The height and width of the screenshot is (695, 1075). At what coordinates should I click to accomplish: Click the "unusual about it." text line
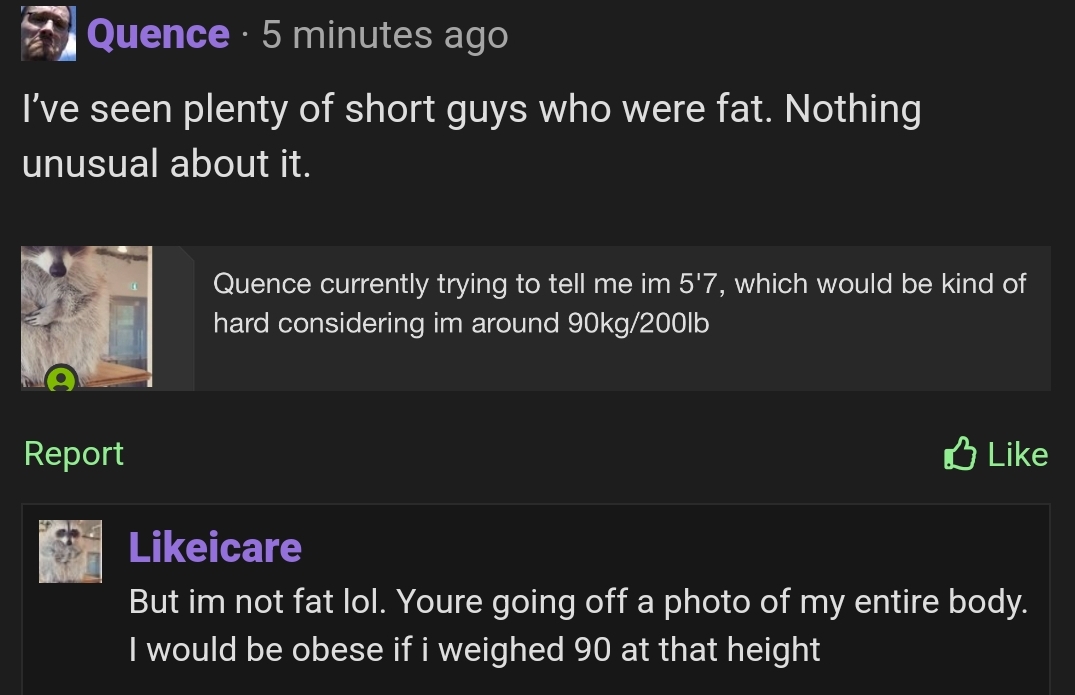tap(167, 163)
